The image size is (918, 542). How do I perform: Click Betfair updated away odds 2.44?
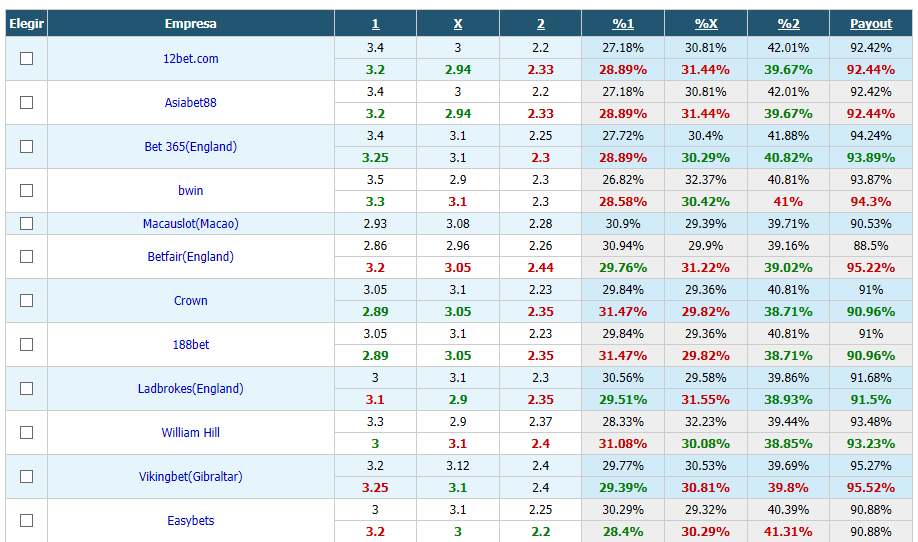(x=540, y=267)
